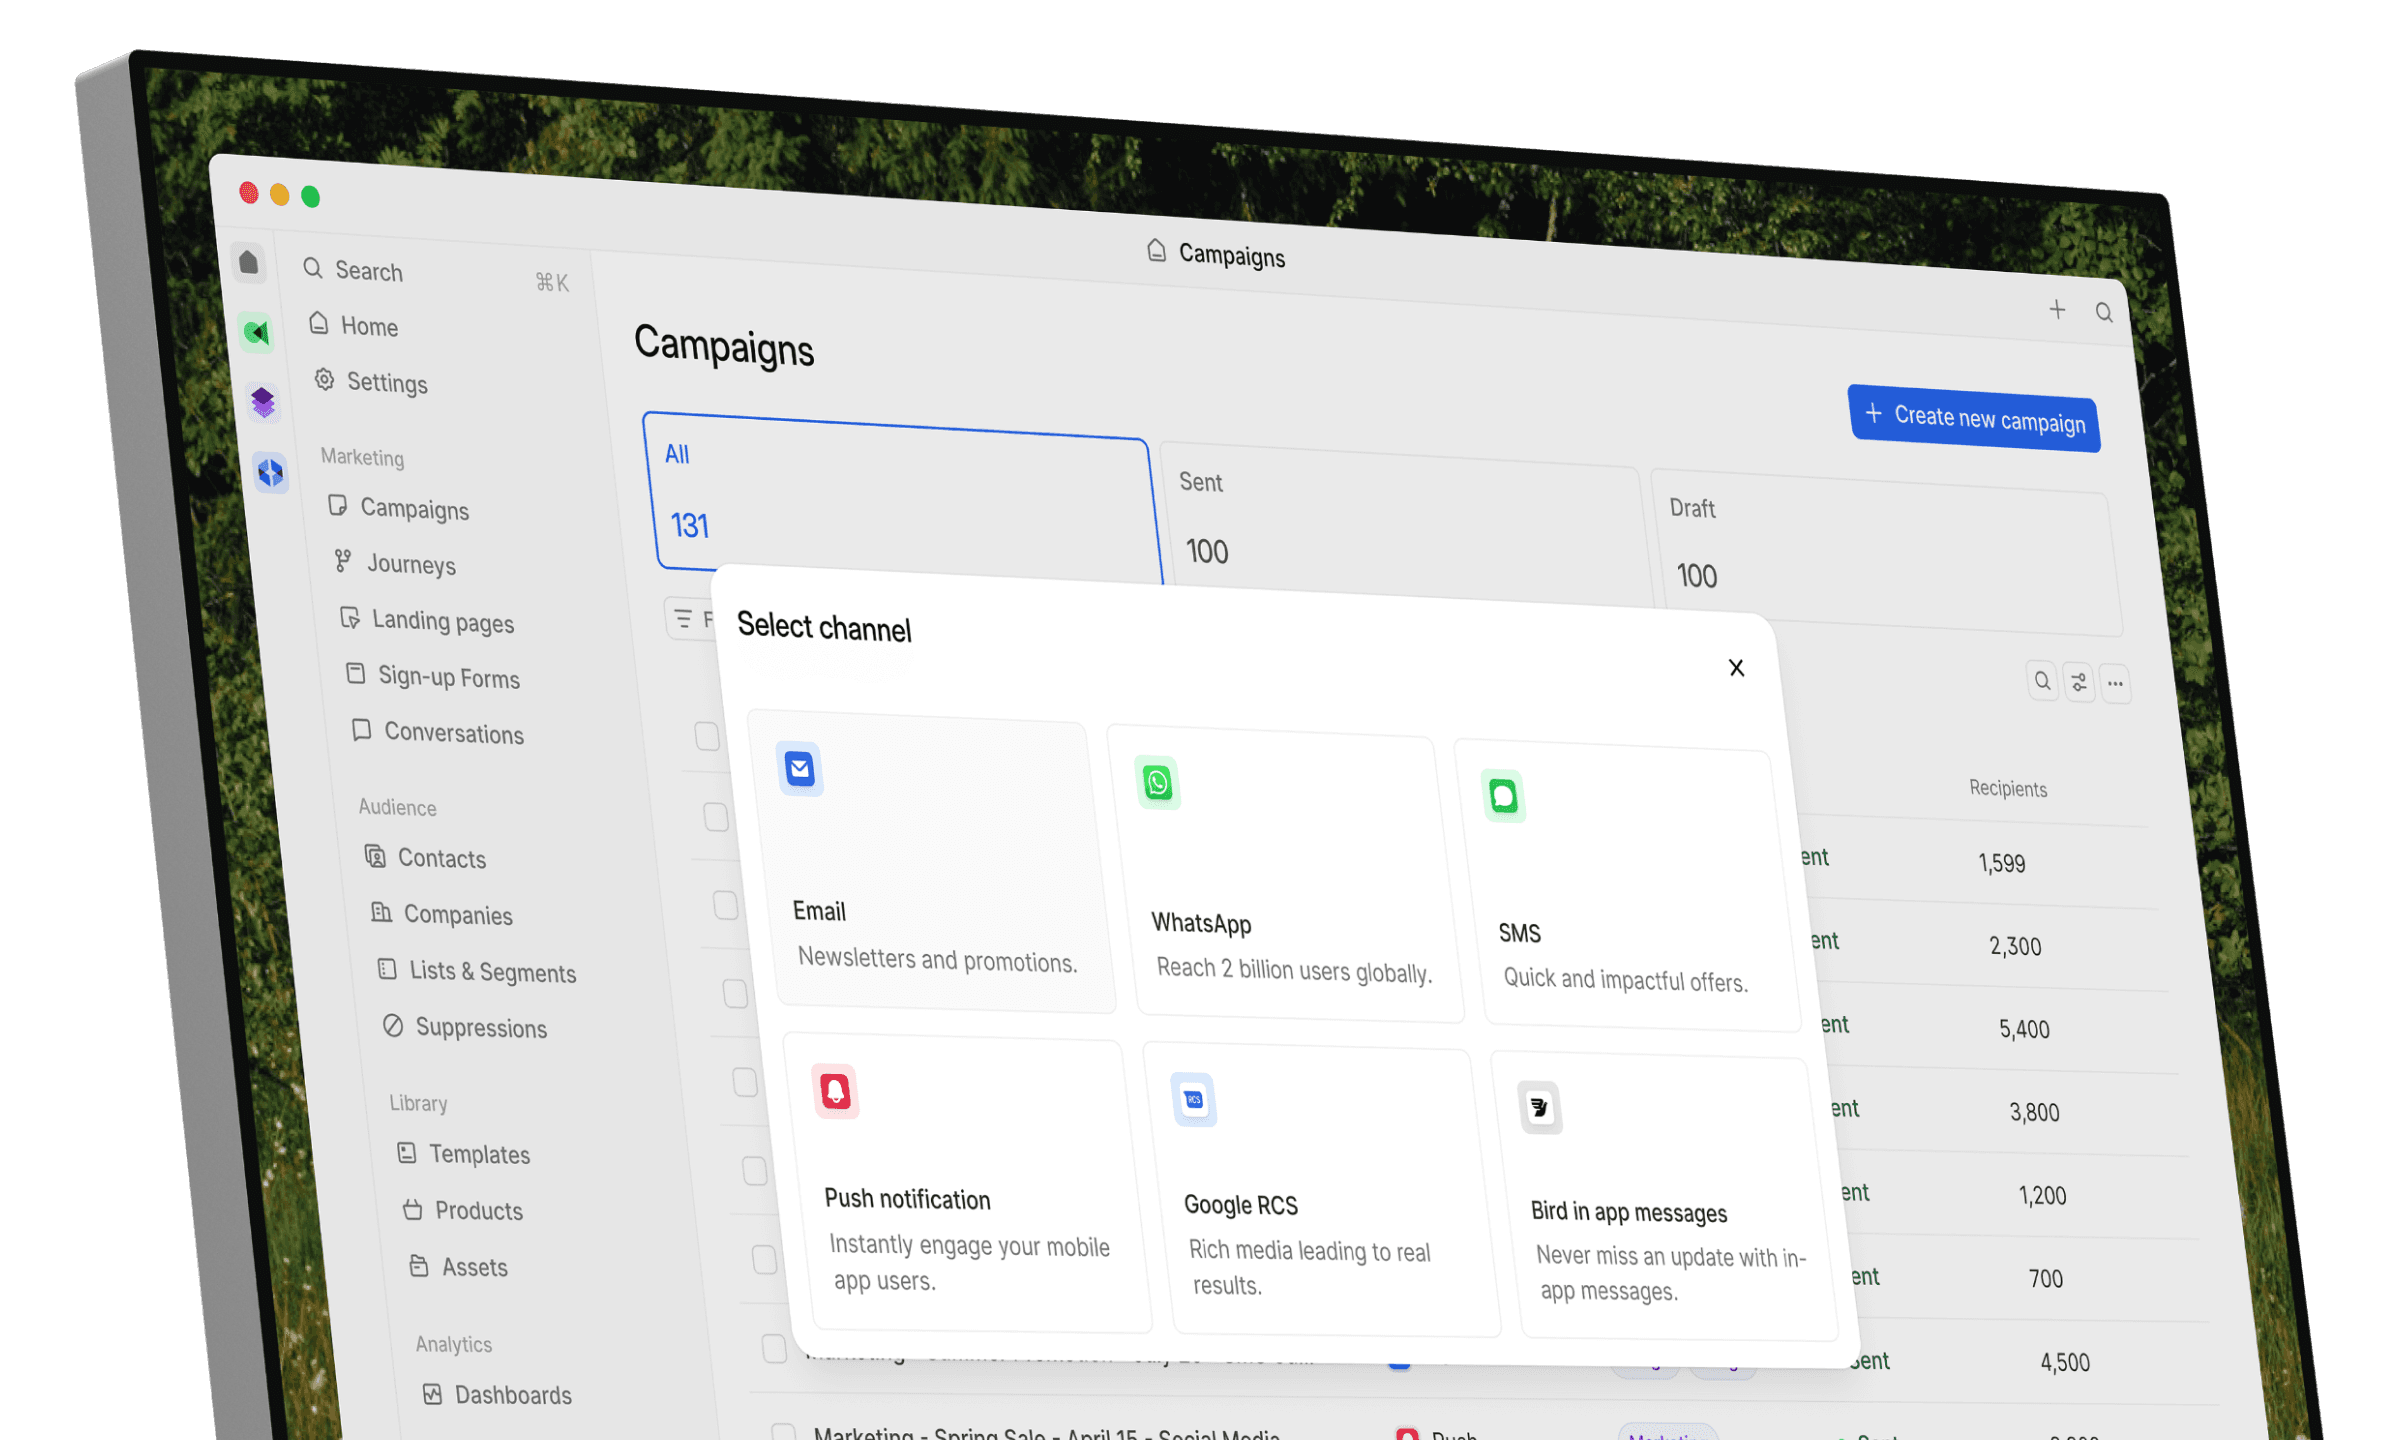This screenshot has height=1440, width=2400.
Task: Check the row checkbox for 2,300 recipients
Action: click(x=726, y=905)
